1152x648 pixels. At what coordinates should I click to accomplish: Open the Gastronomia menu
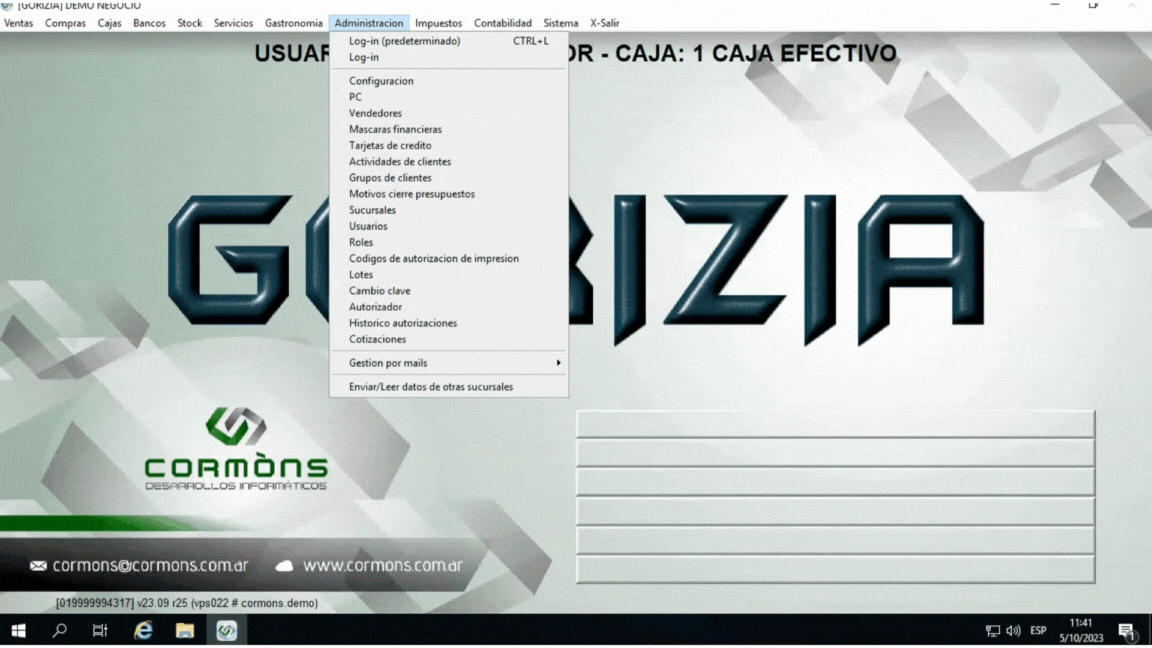click(294, 23)
